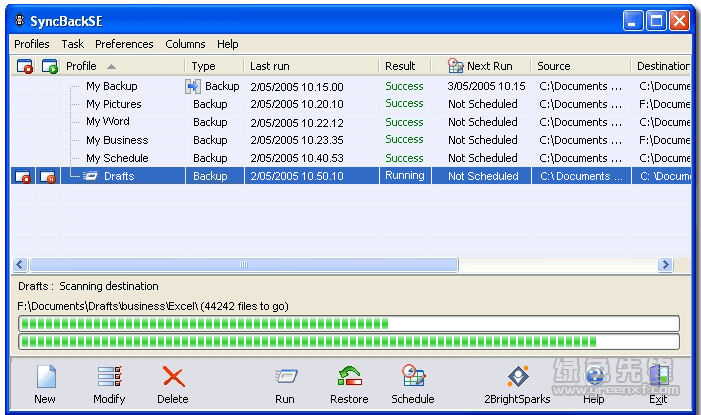This screenshot has width=701, height=415.
Task: Open the Help menu in menu bar
Action: click(x=228, y=44)
